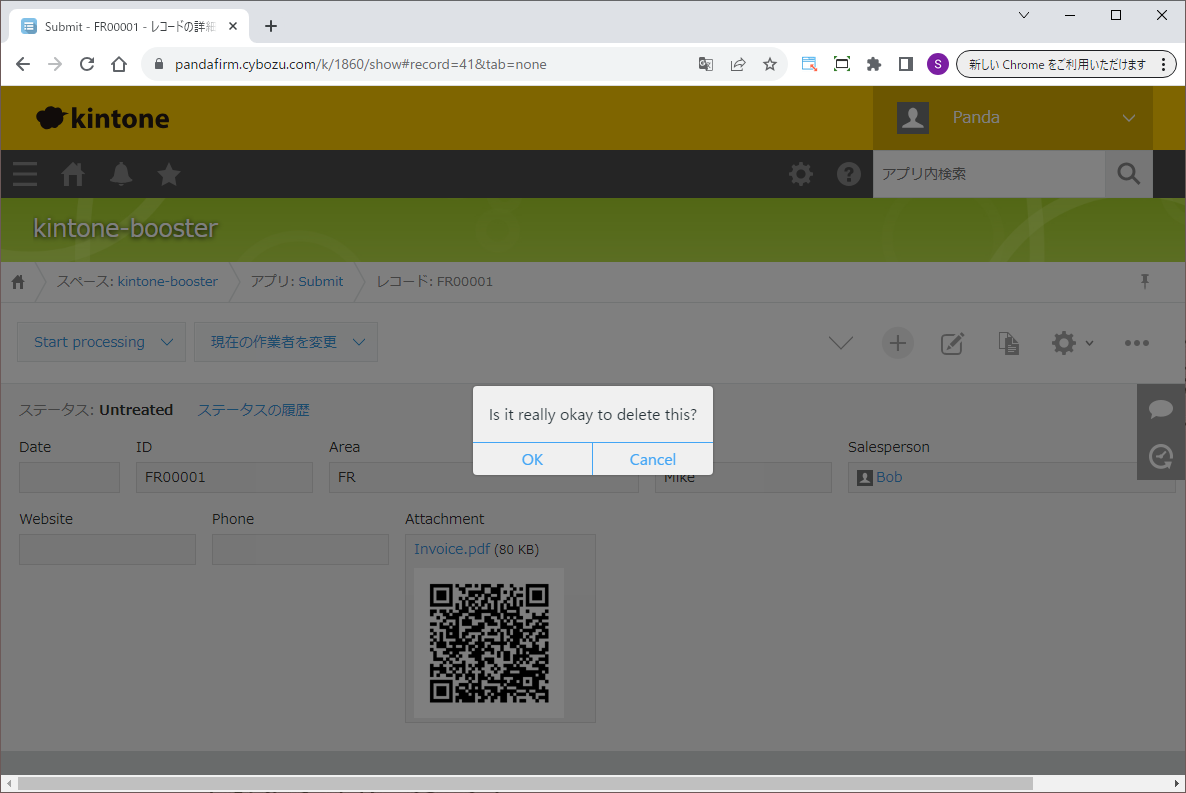Click the horizontal scrollbar at bottom
1186x793 pixels.
(525, 783)
